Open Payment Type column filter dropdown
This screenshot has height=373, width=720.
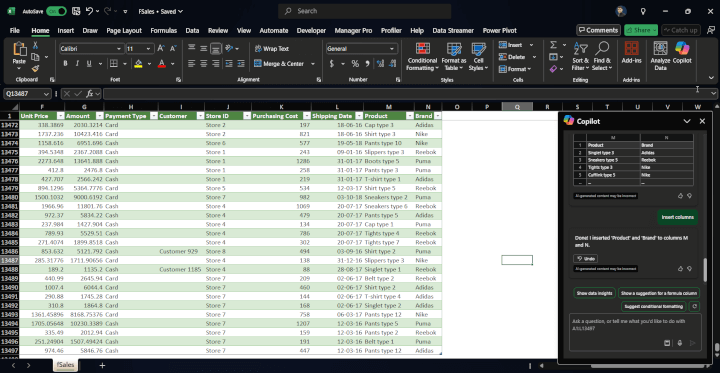[x=154, y=116]
